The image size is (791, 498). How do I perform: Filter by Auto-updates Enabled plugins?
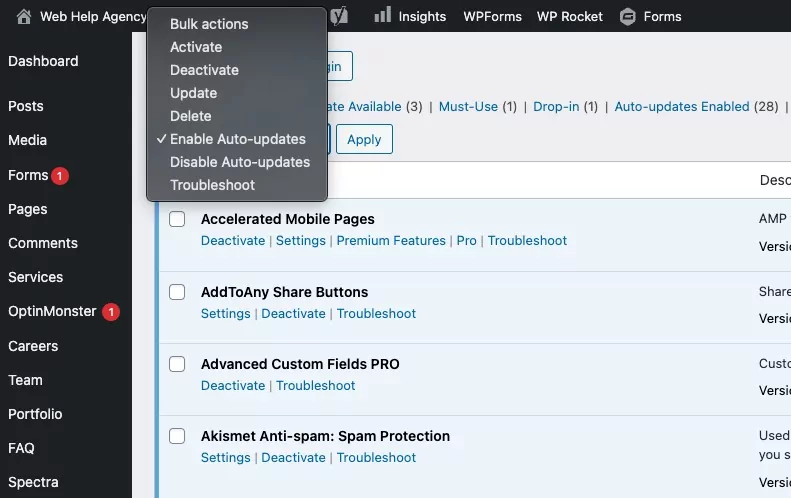682,107
